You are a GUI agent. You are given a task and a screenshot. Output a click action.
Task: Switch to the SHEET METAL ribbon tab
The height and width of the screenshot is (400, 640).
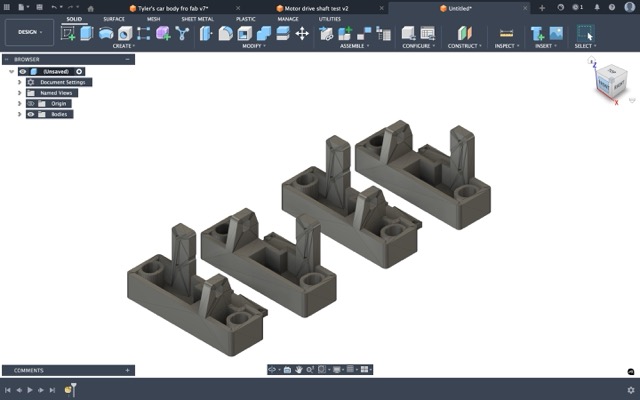pyautogui.click(x=198, y=19)
